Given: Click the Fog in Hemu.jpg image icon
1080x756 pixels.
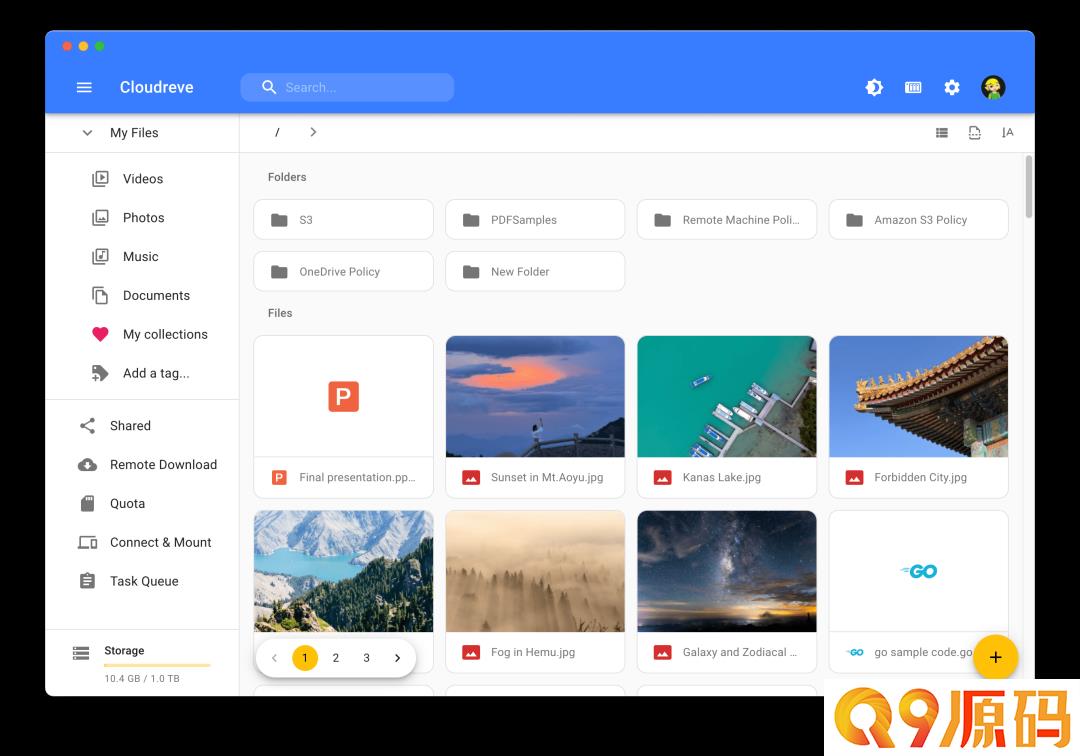Looking at the screenshot, I should (x=471, y=652).
